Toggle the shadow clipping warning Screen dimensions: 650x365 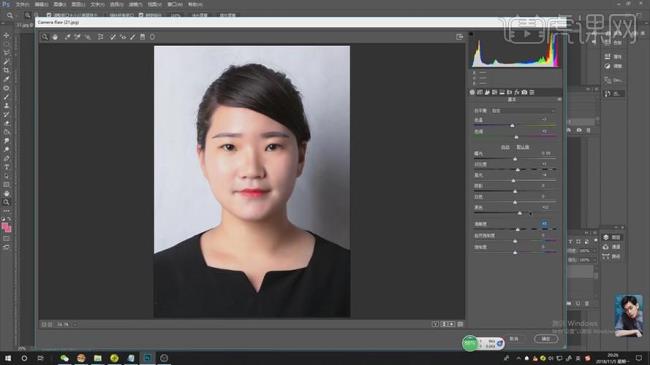click(471, 34)
